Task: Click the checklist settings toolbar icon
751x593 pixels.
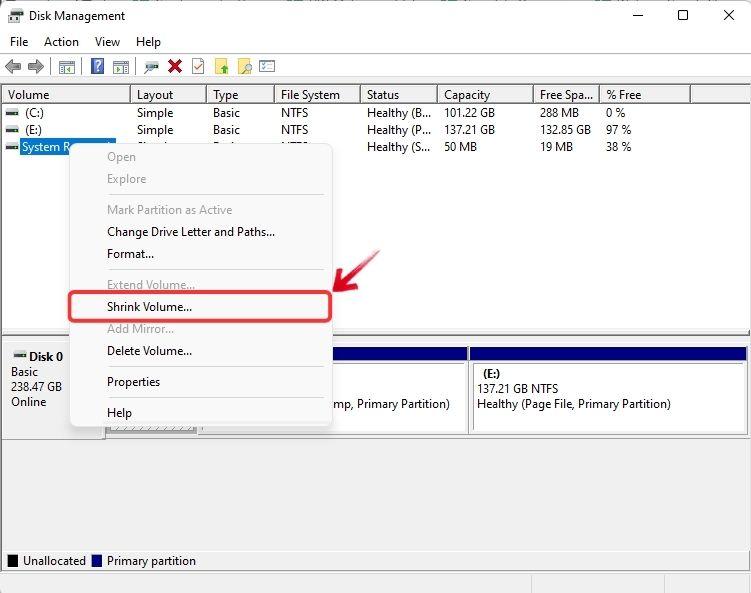Action: (x=267, y=66)
